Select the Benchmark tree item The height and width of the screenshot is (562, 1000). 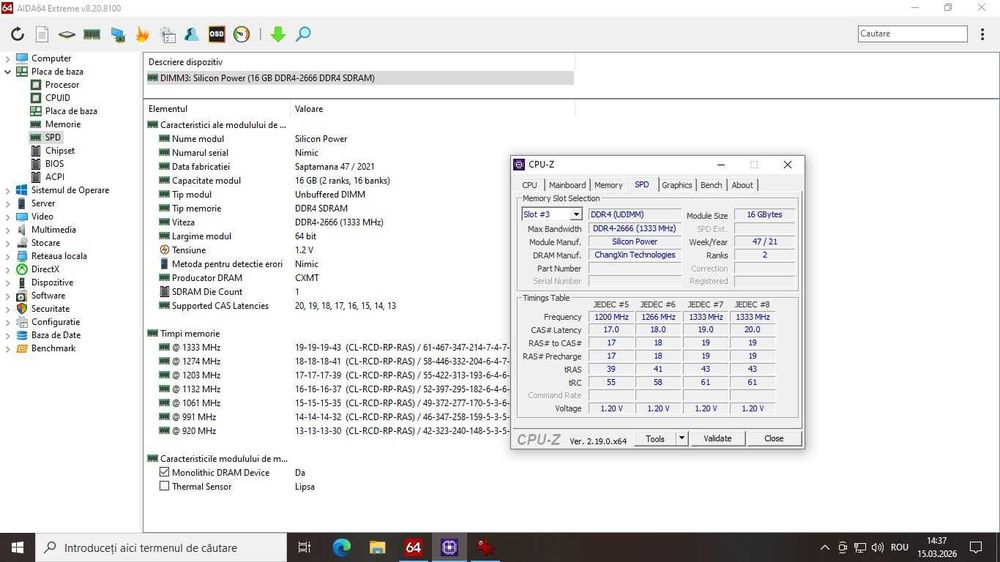click(53, 348)
